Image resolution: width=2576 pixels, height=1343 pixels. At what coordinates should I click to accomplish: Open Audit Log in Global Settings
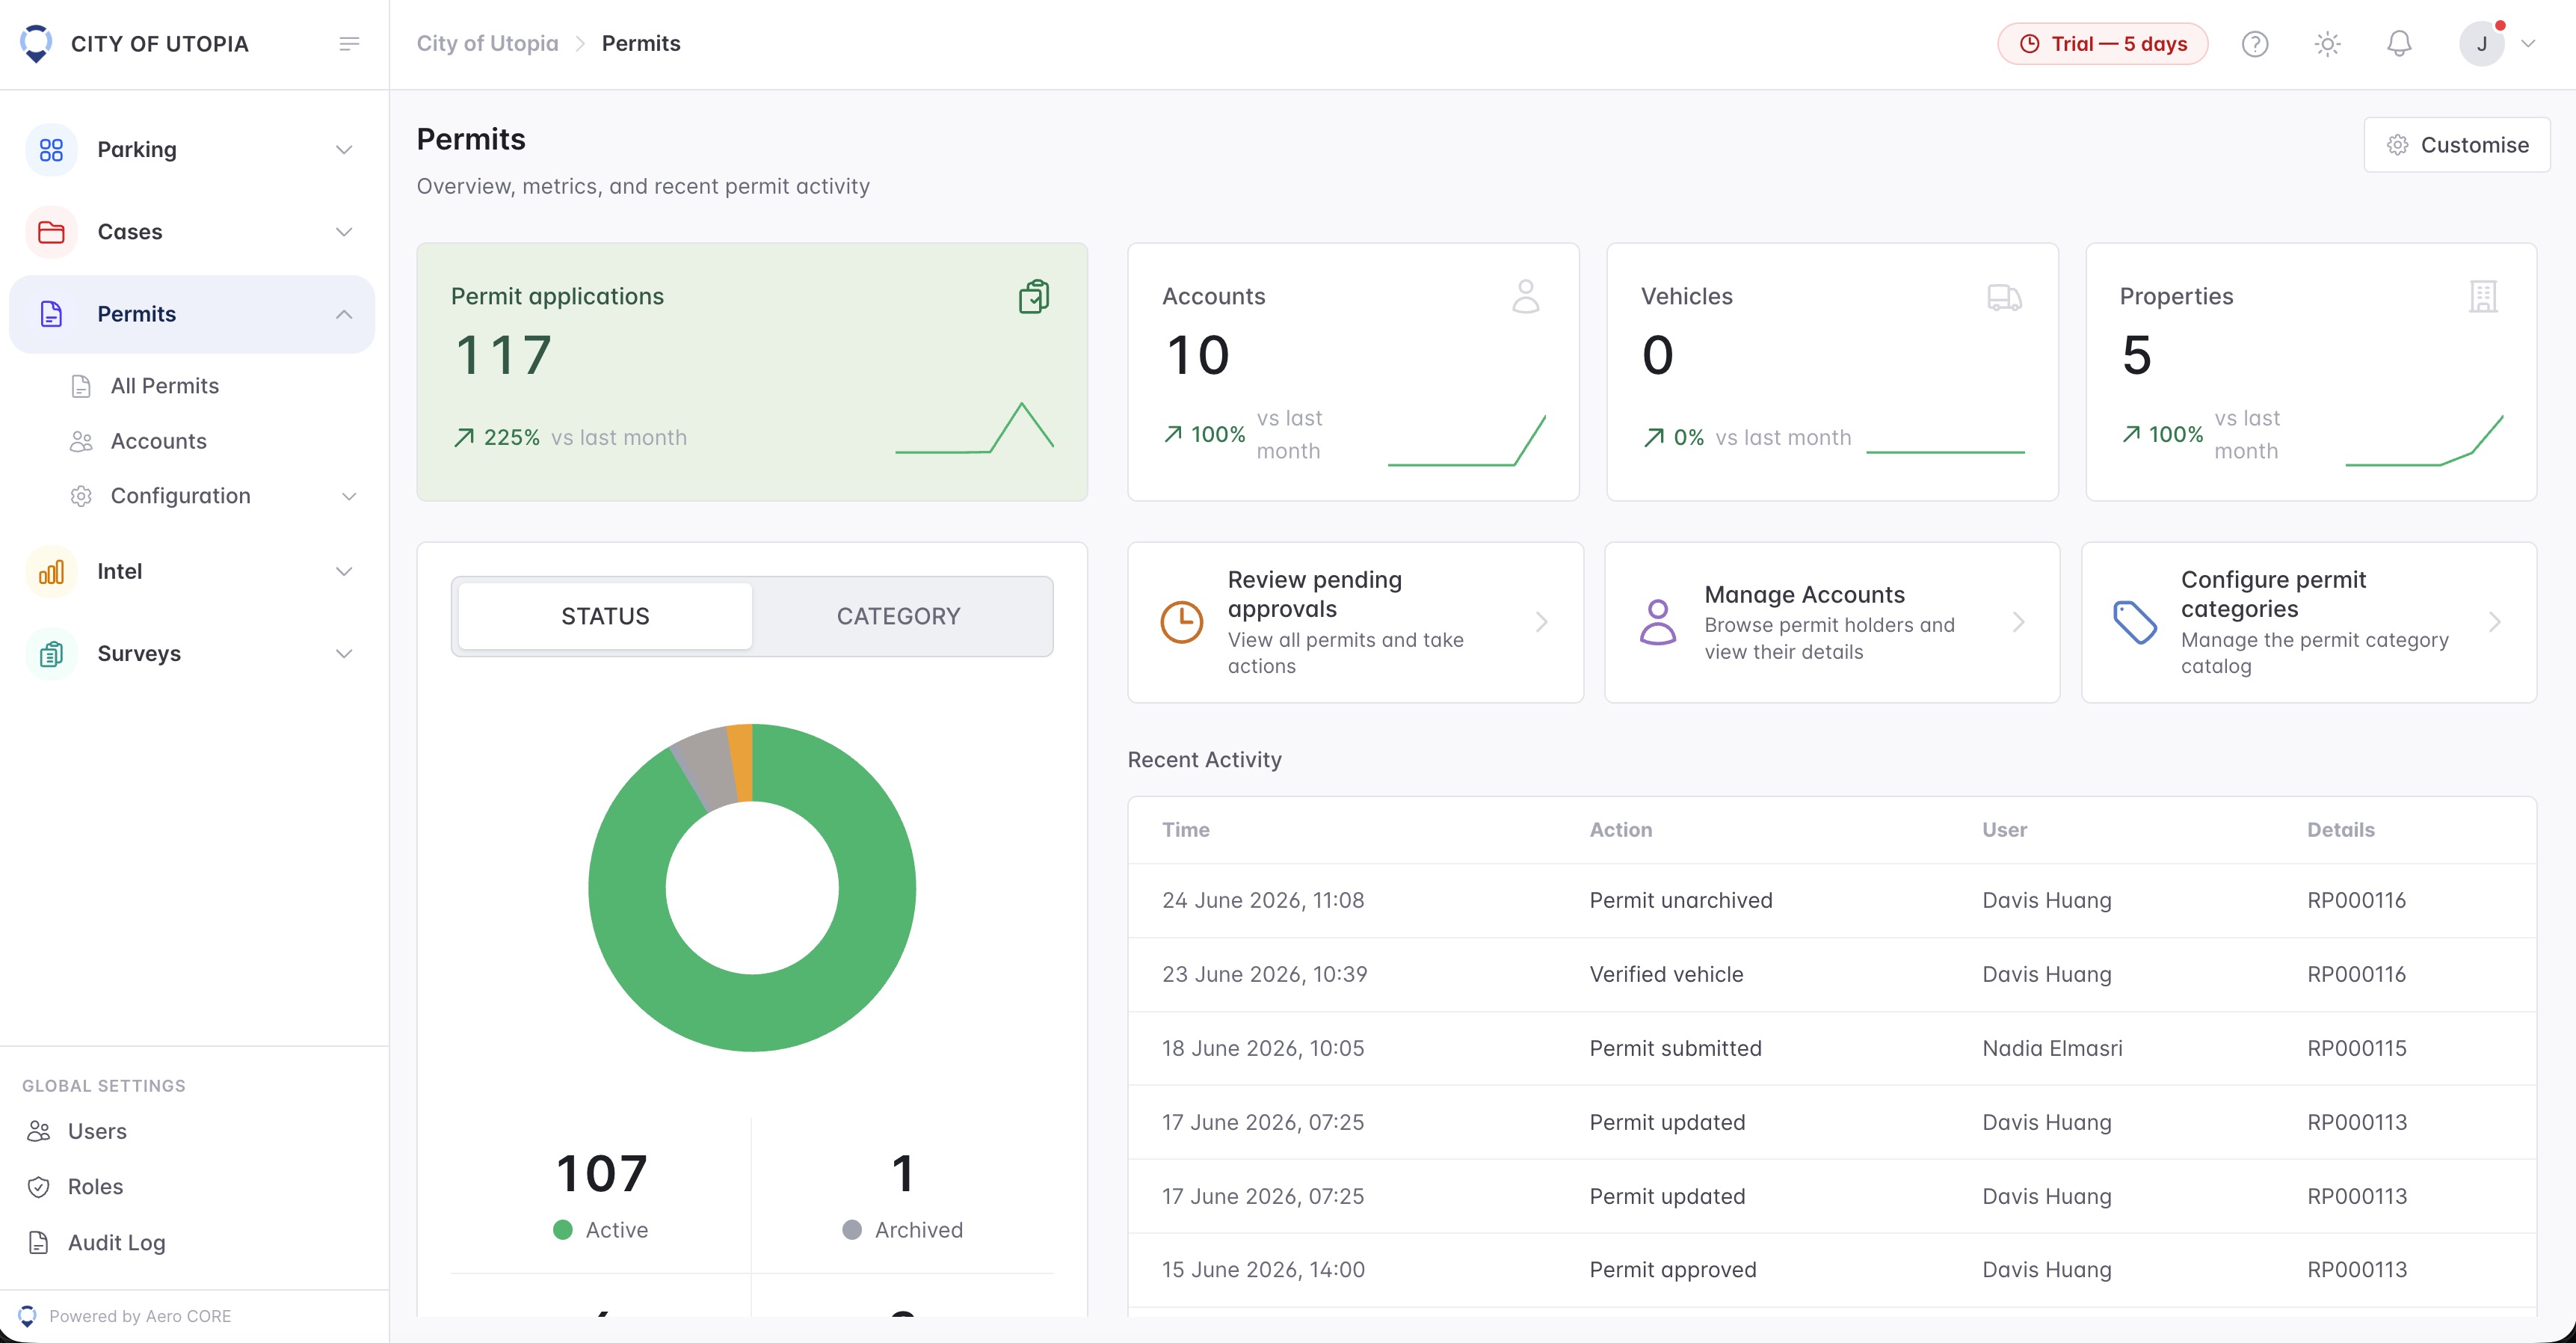[x=117, y=1242]
